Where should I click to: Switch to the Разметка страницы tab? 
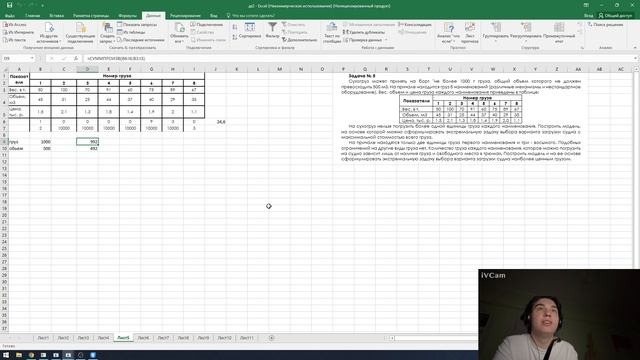[91, 16]
